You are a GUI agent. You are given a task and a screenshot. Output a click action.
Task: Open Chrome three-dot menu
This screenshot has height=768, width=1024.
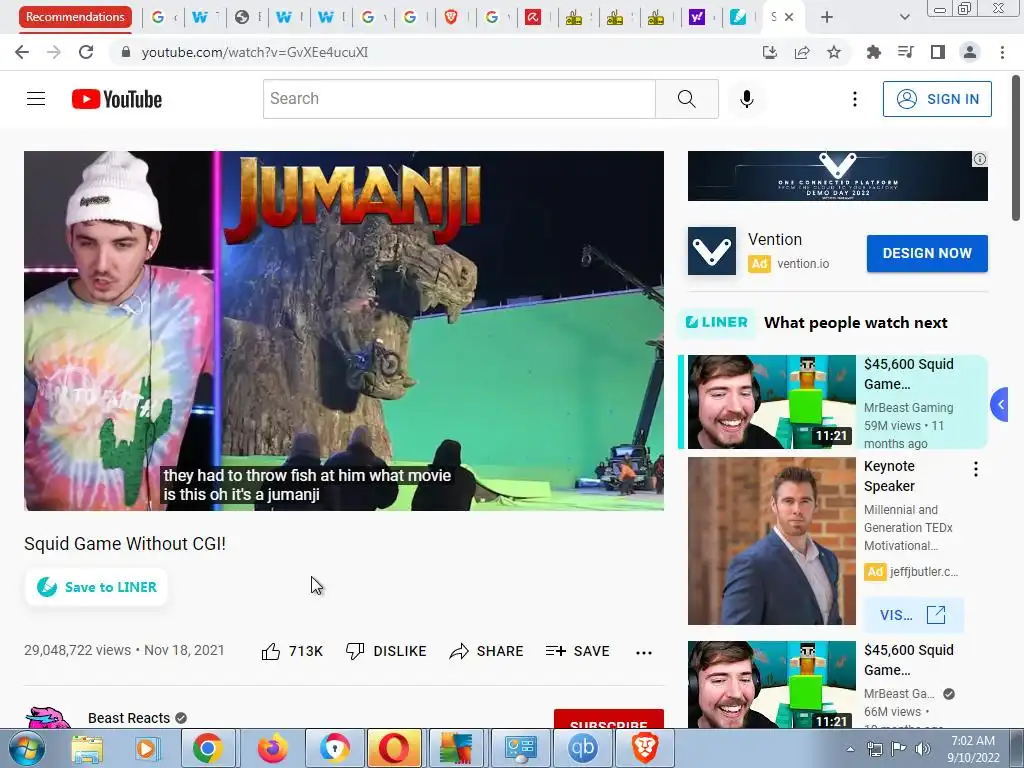click(x=1002, y=52)
